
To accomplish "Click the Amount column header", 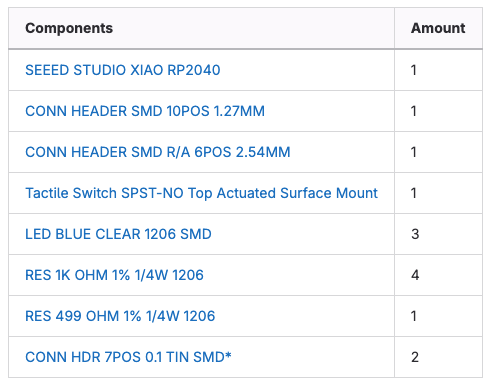I will (x=438, y=28).
